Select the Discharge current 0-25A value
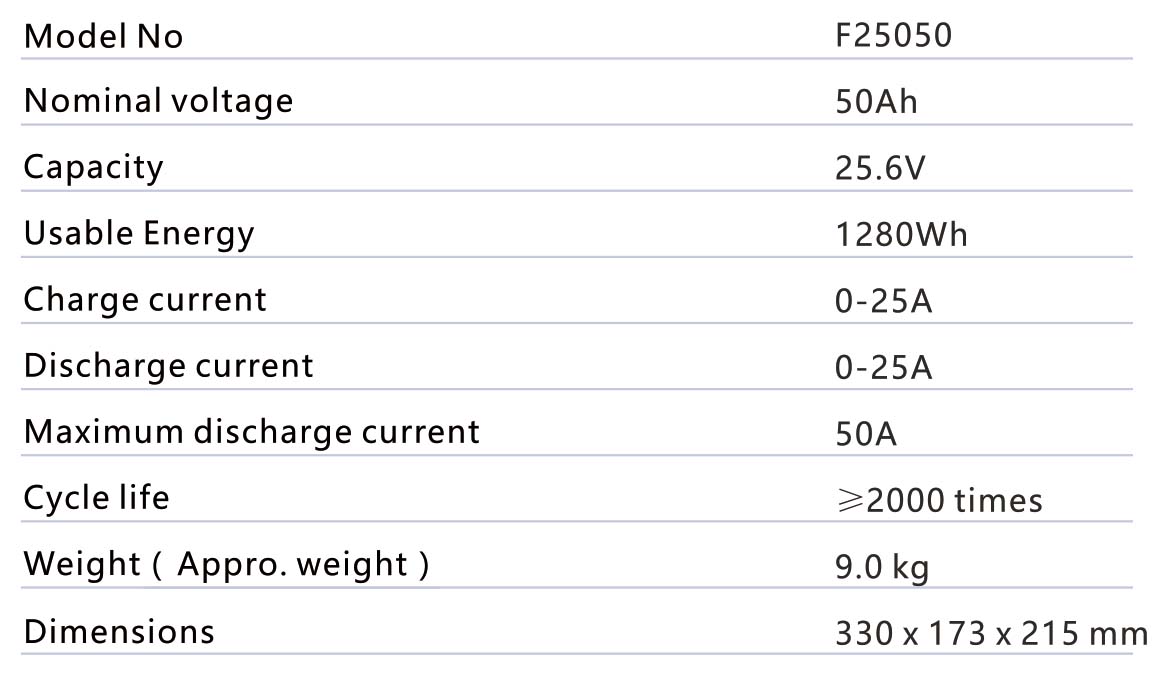This screenshot has height=675, width=1175. click(883, 368)
